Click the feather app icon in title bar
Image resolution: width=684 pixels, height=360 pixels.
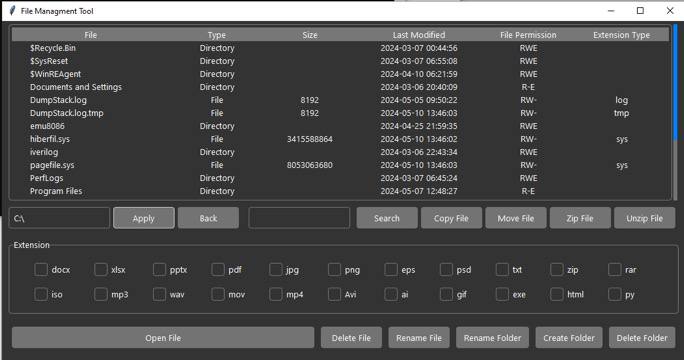coord(12,10)
